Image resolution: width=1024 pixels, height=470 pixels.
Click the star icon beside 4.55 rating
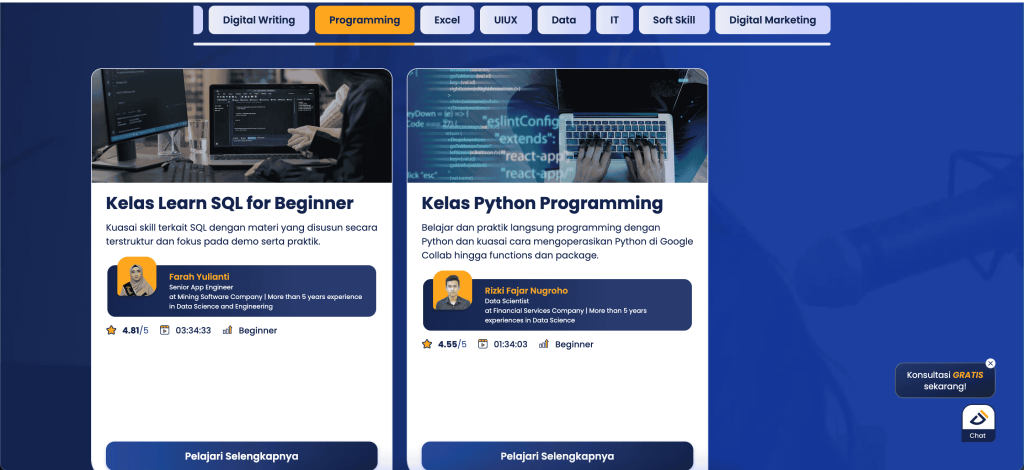(427, 344)
